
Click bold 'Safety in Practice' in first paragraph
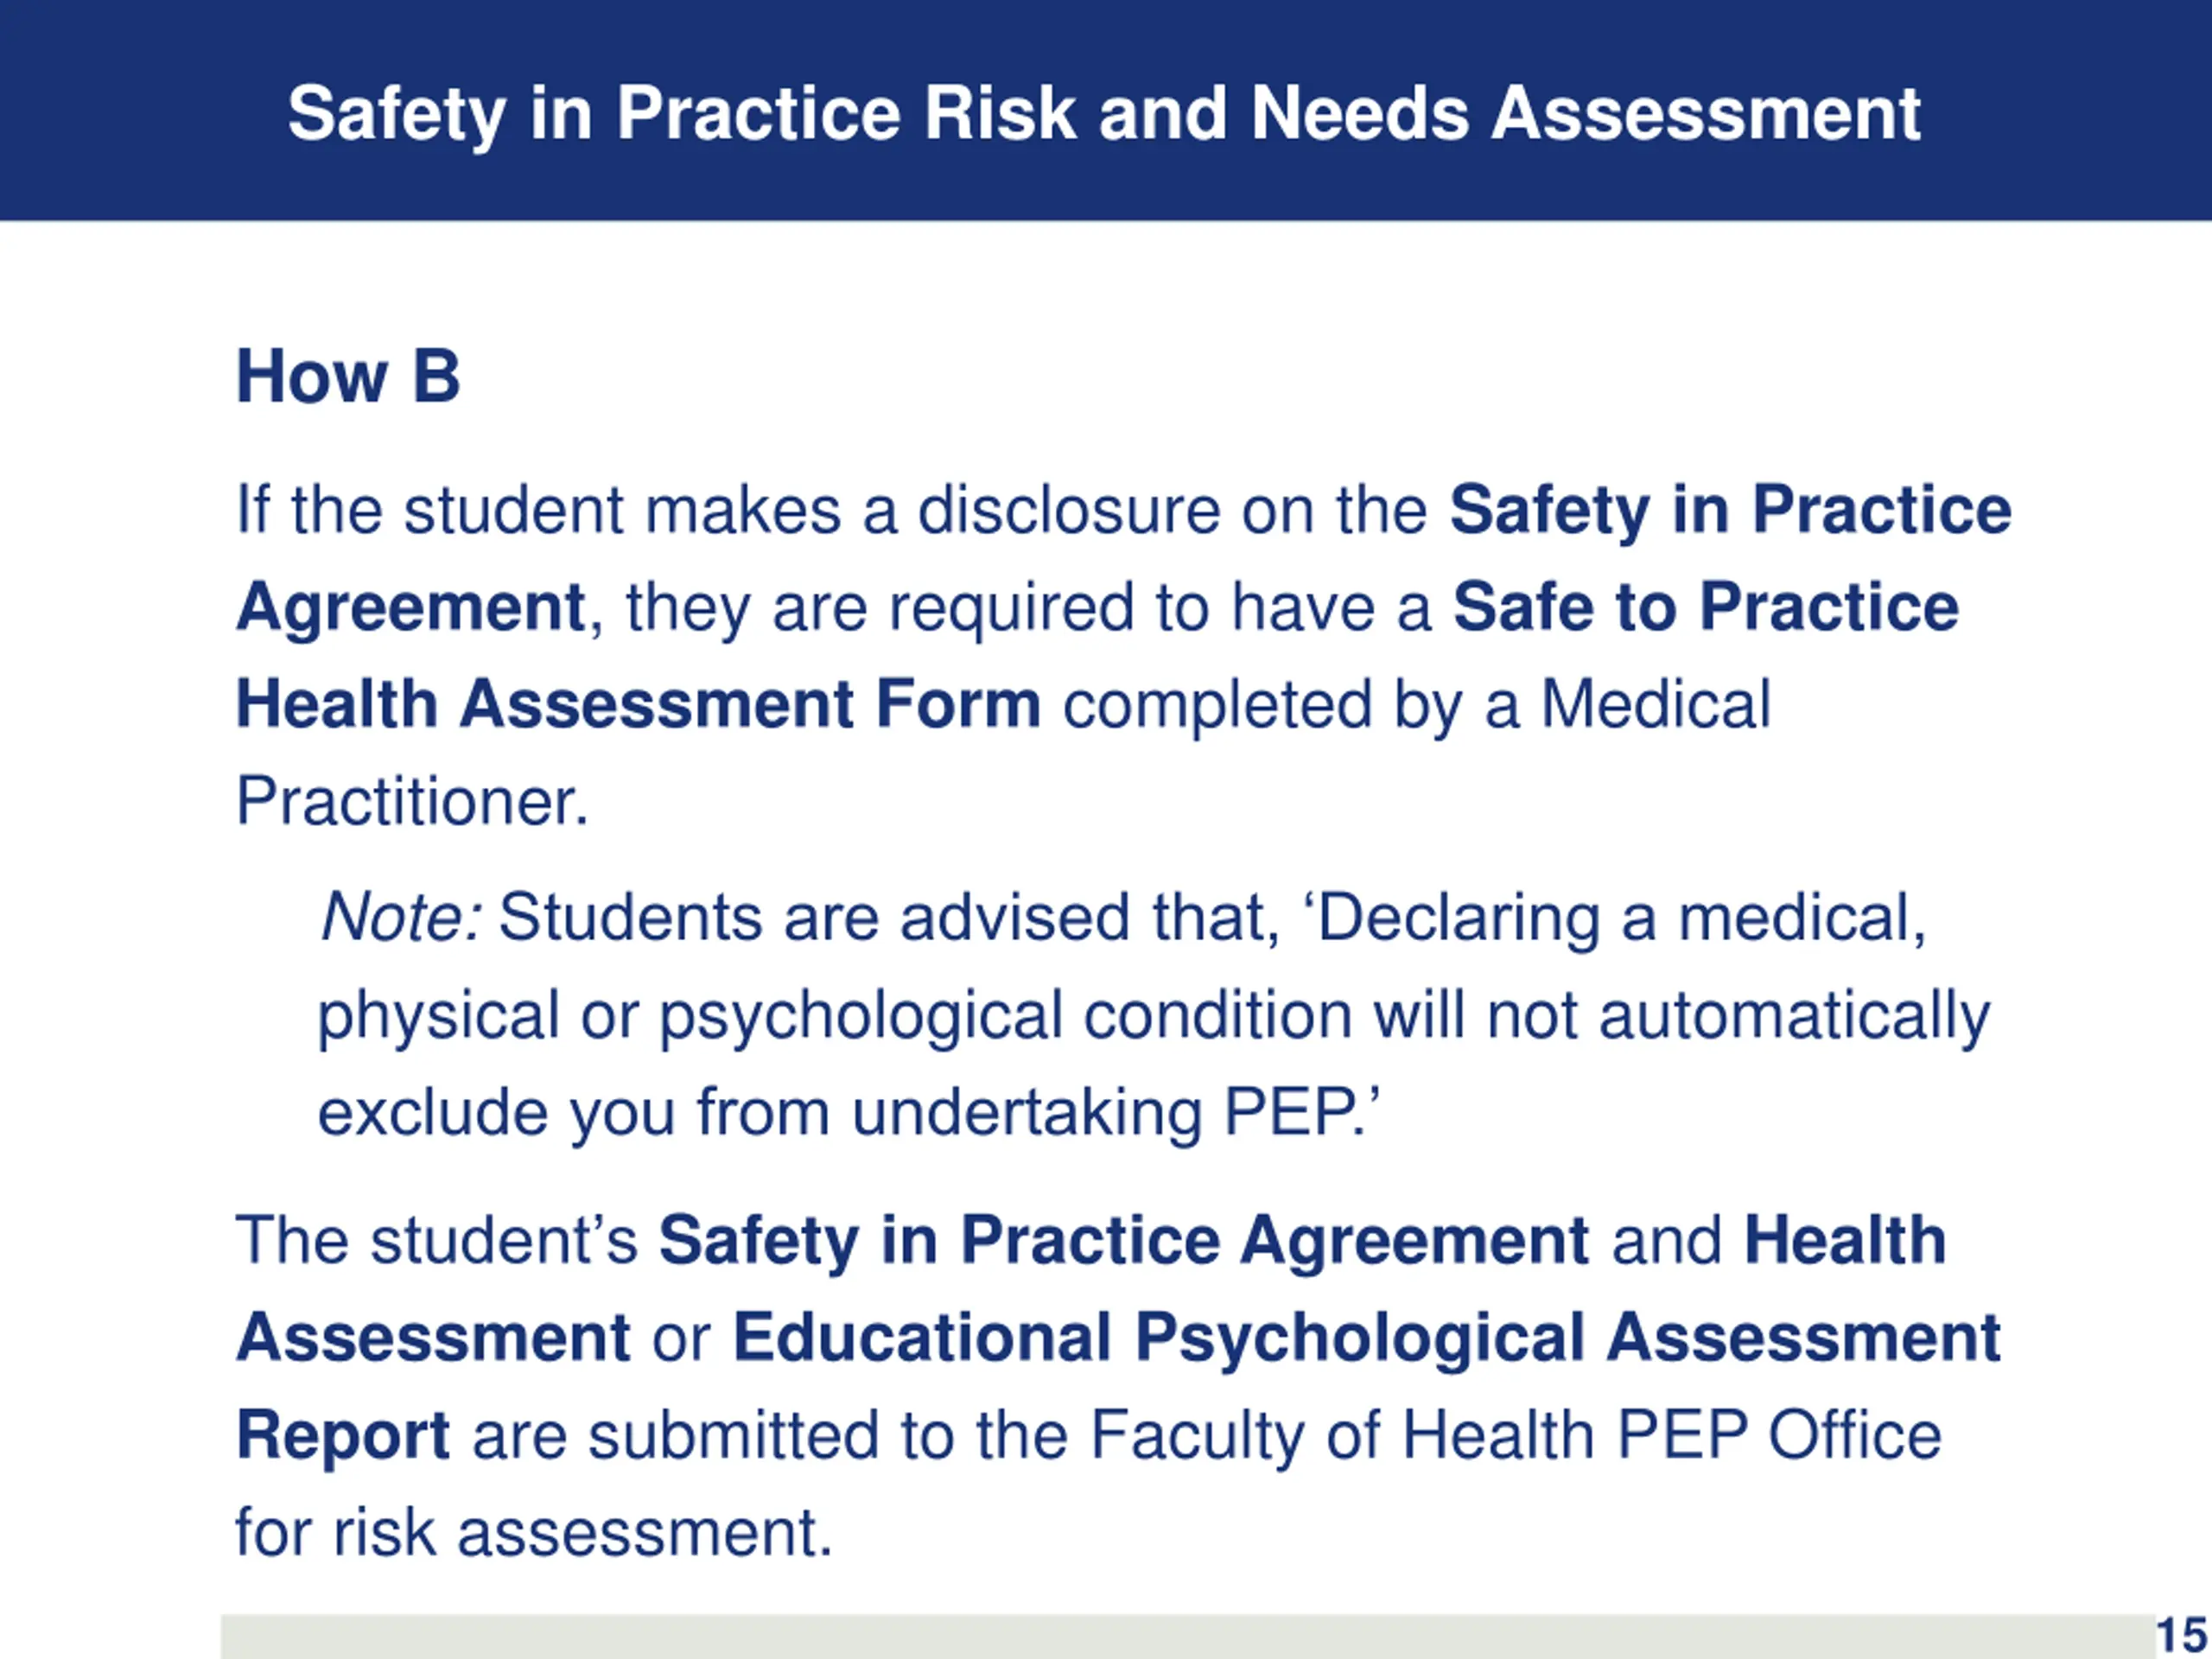(1729, 510)
